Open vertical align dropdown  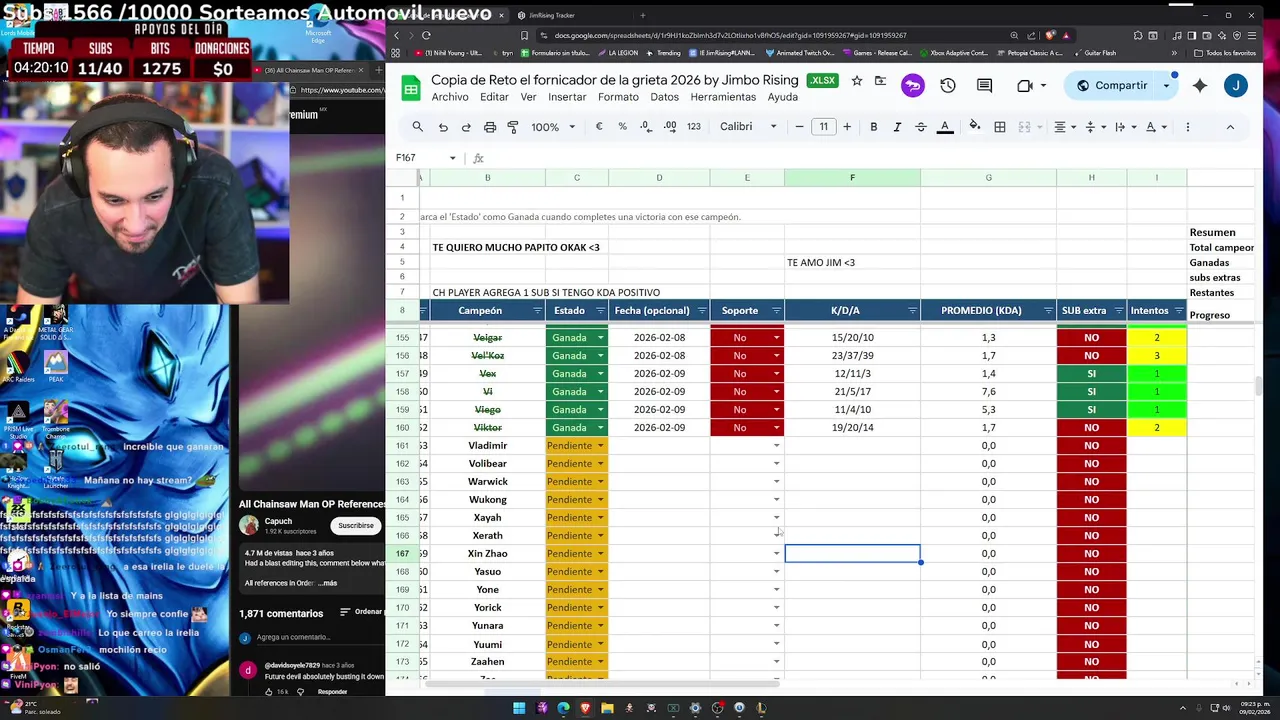tap(1094, 127)
